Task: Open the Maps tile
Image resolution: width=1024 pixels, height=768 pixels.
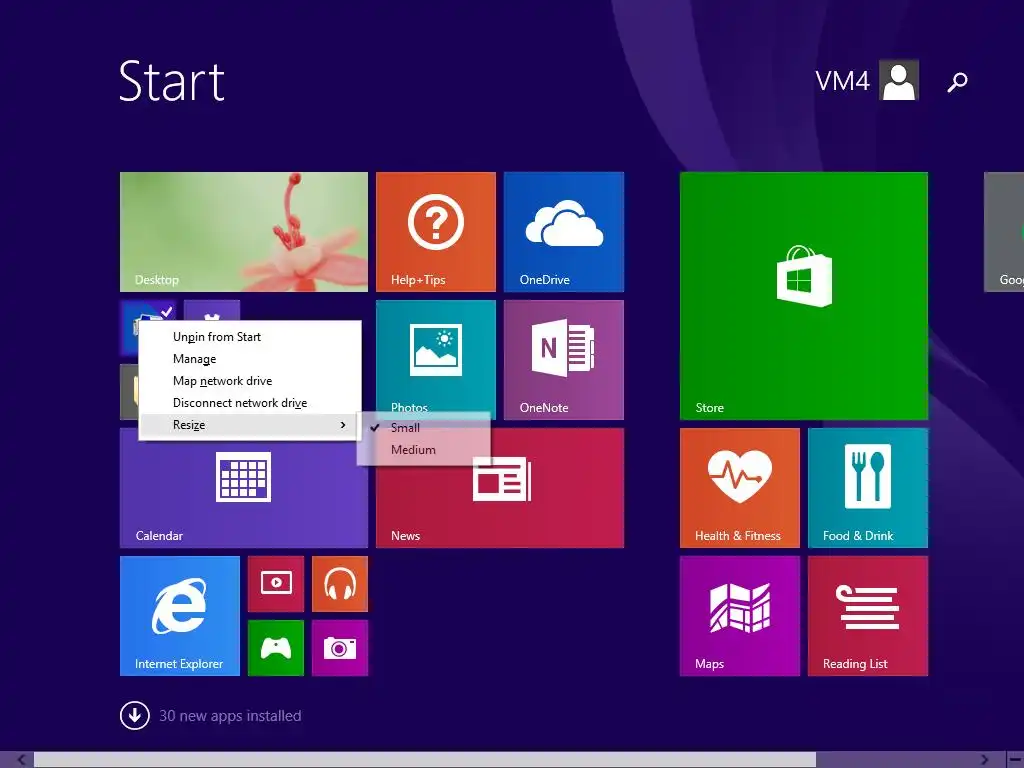Action: (x=739, y=616)
